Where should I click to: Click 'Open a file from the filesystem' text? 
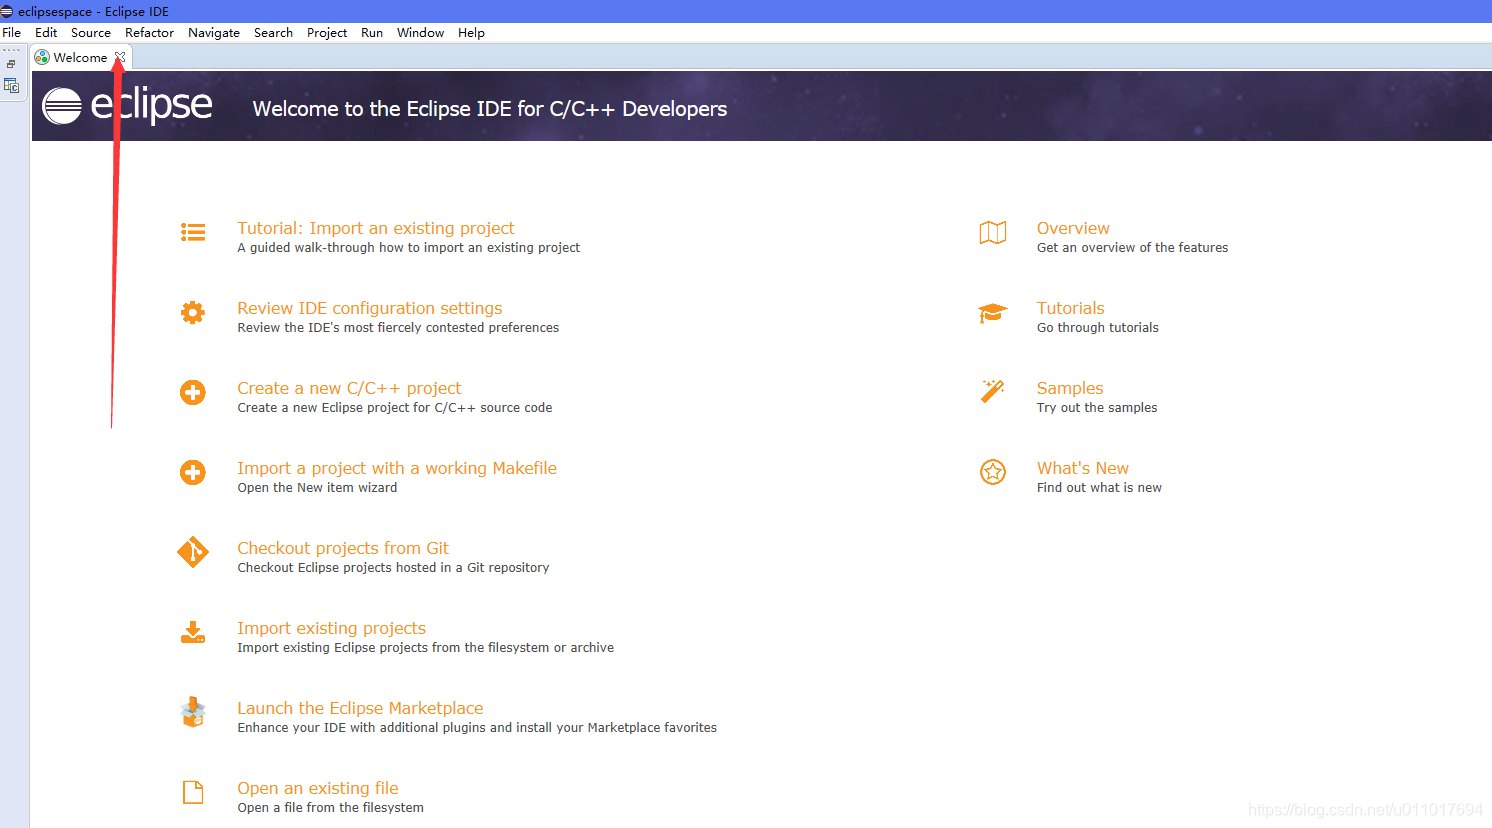[x=331, y=808]
